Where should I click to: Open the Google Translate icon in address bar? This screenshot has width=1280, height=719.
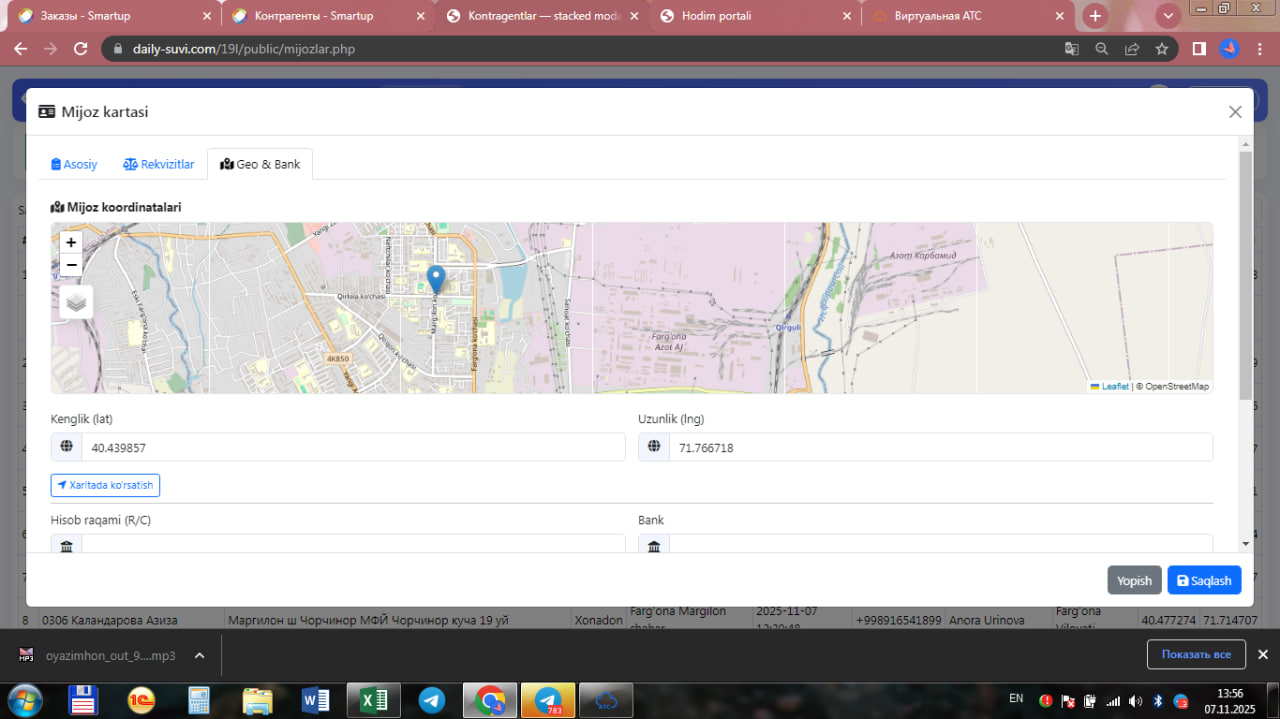tap(1071, 49)
